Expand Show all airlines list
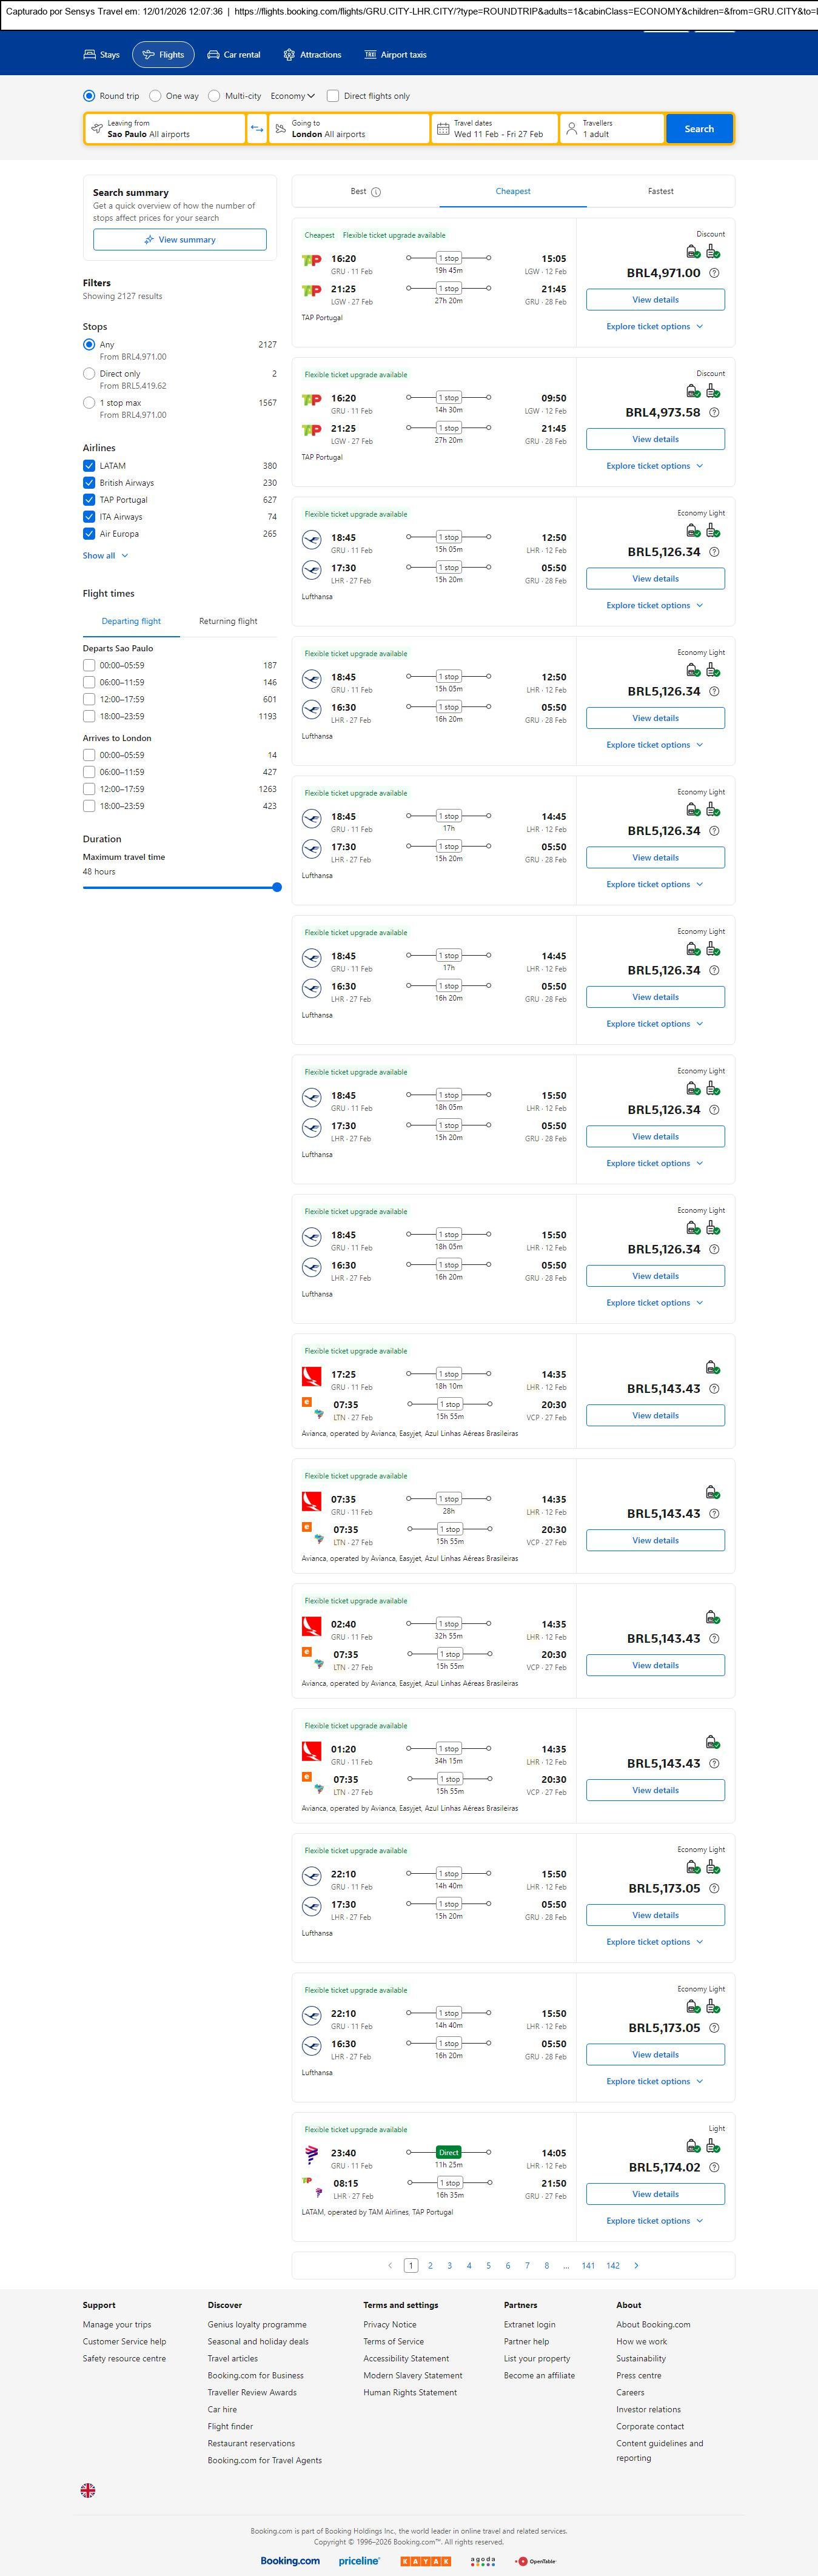Screen dimensions: 818x2576 (x=105, y=556)
